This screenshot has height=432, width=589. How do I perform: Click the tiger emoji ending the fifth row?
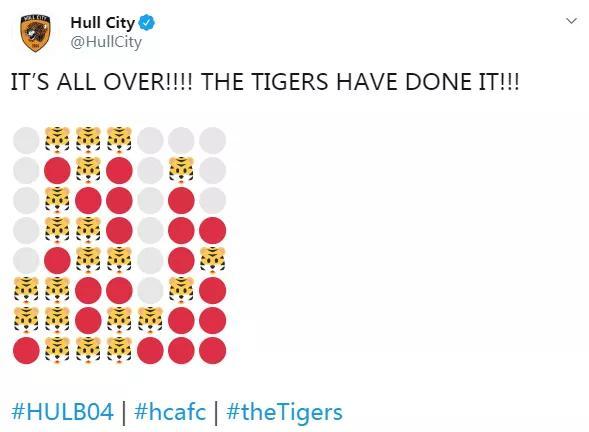coord(213,261)
